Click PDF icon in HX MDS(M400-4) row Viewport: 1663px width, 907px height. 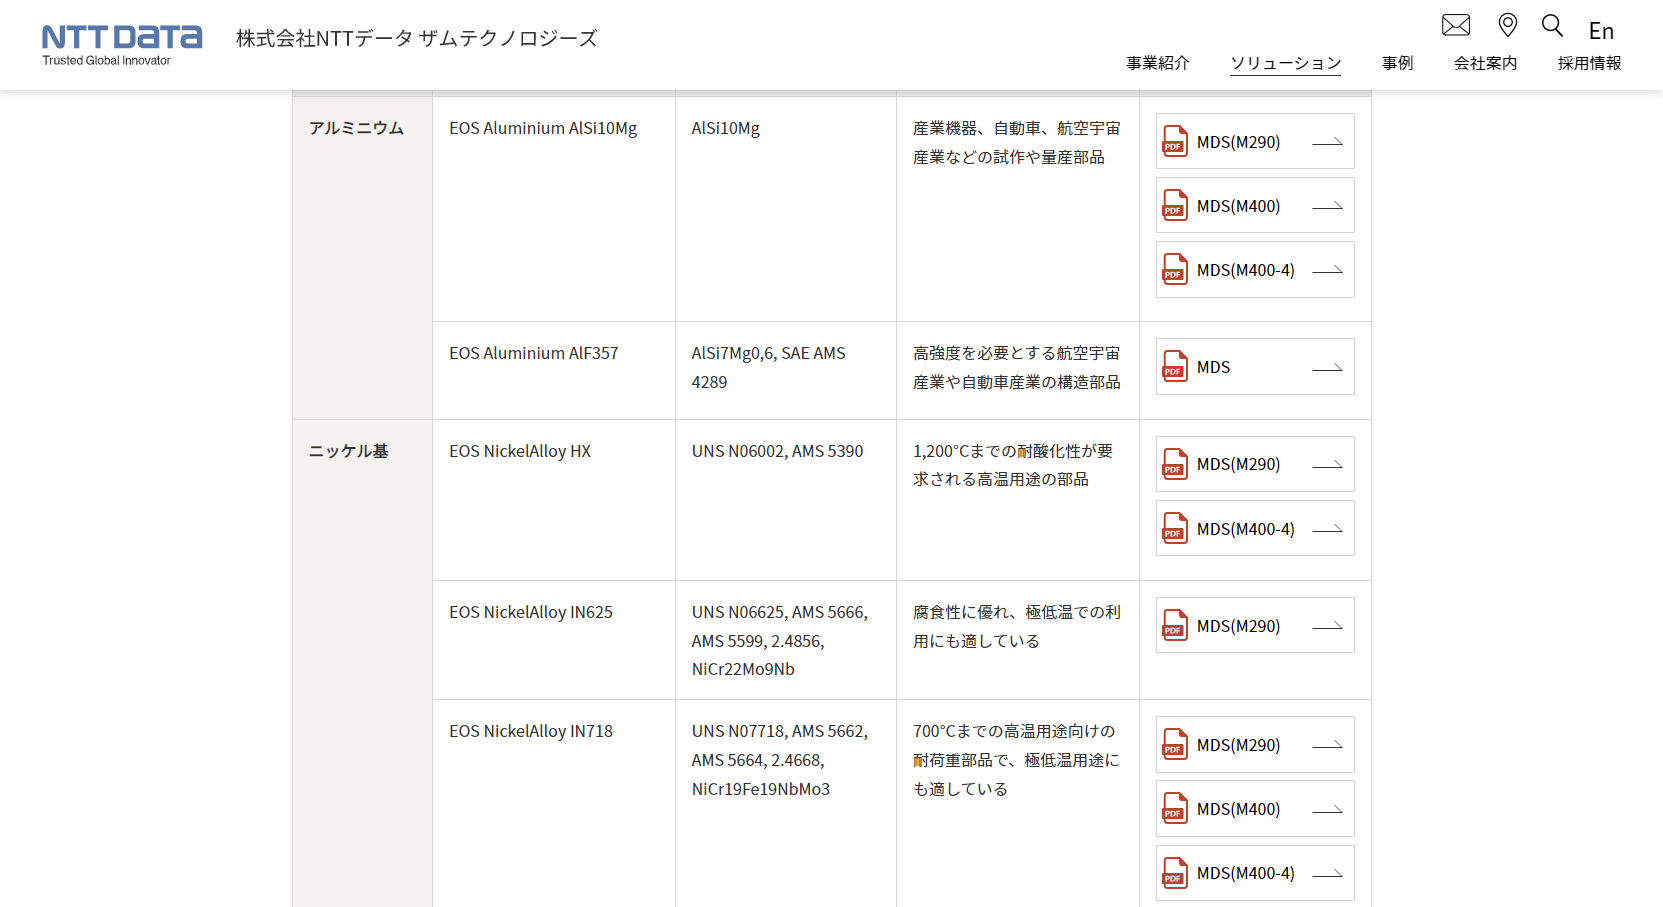pyautogui.click(x=1175, y=528)
